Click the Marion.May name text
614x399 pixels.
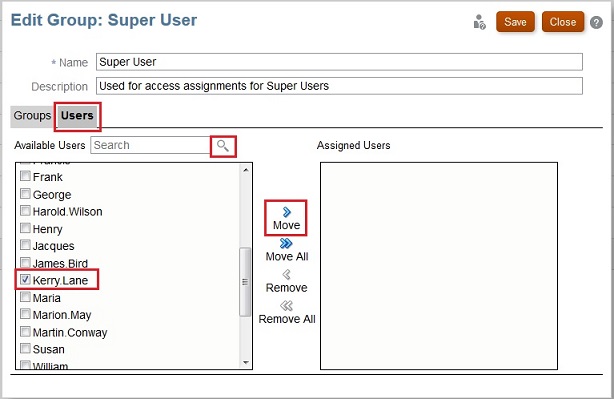[62, 315]
